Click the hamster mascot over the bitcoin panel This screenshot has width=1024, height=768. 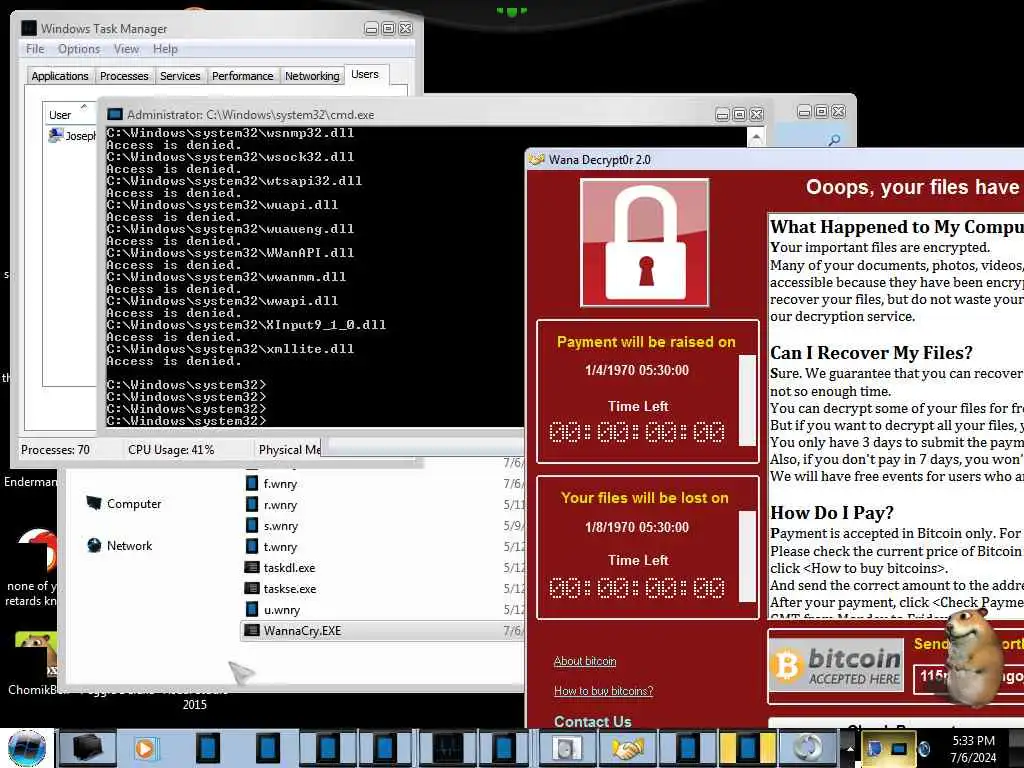coord(973,656)
